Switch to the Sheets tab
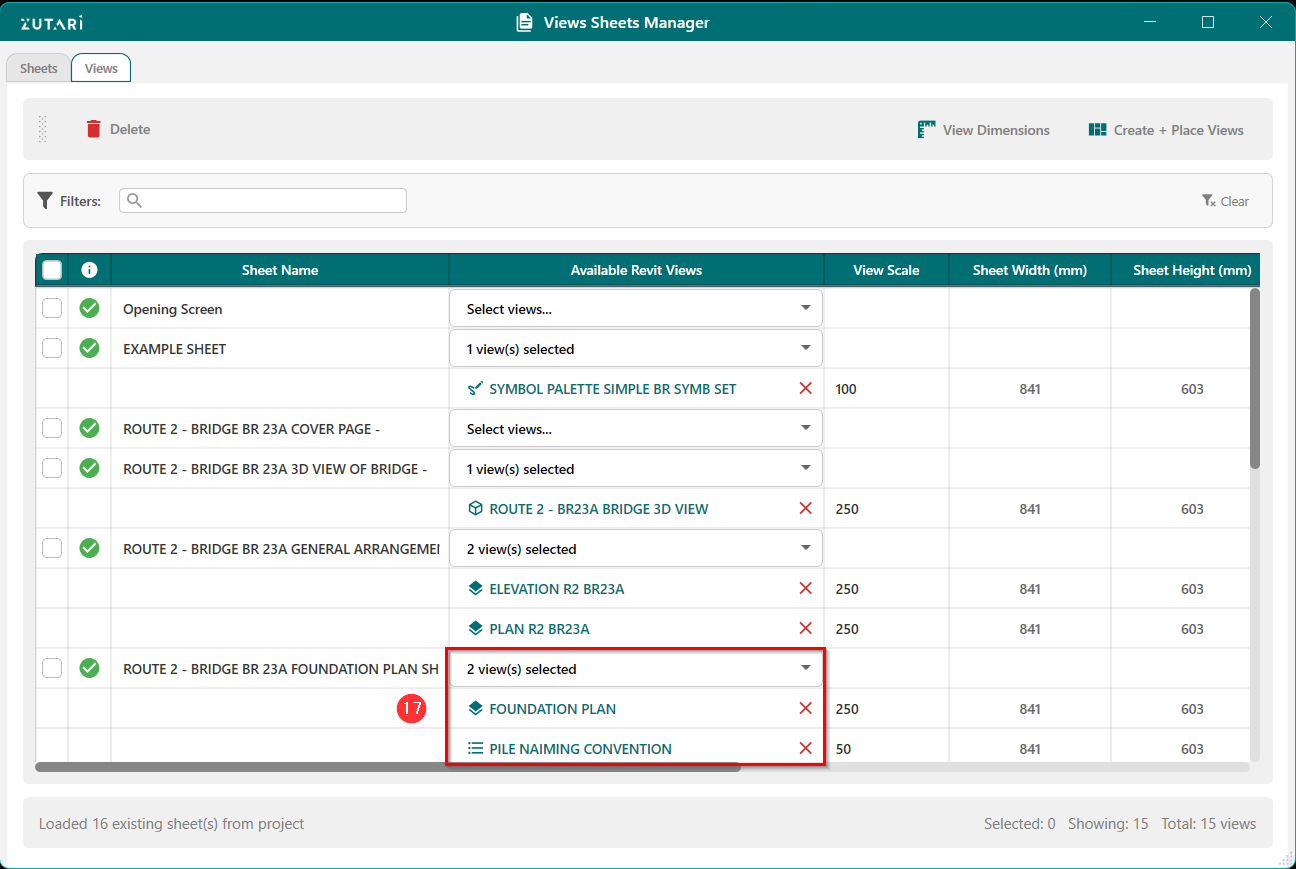 pyautogui.click(x=39, y=68)
